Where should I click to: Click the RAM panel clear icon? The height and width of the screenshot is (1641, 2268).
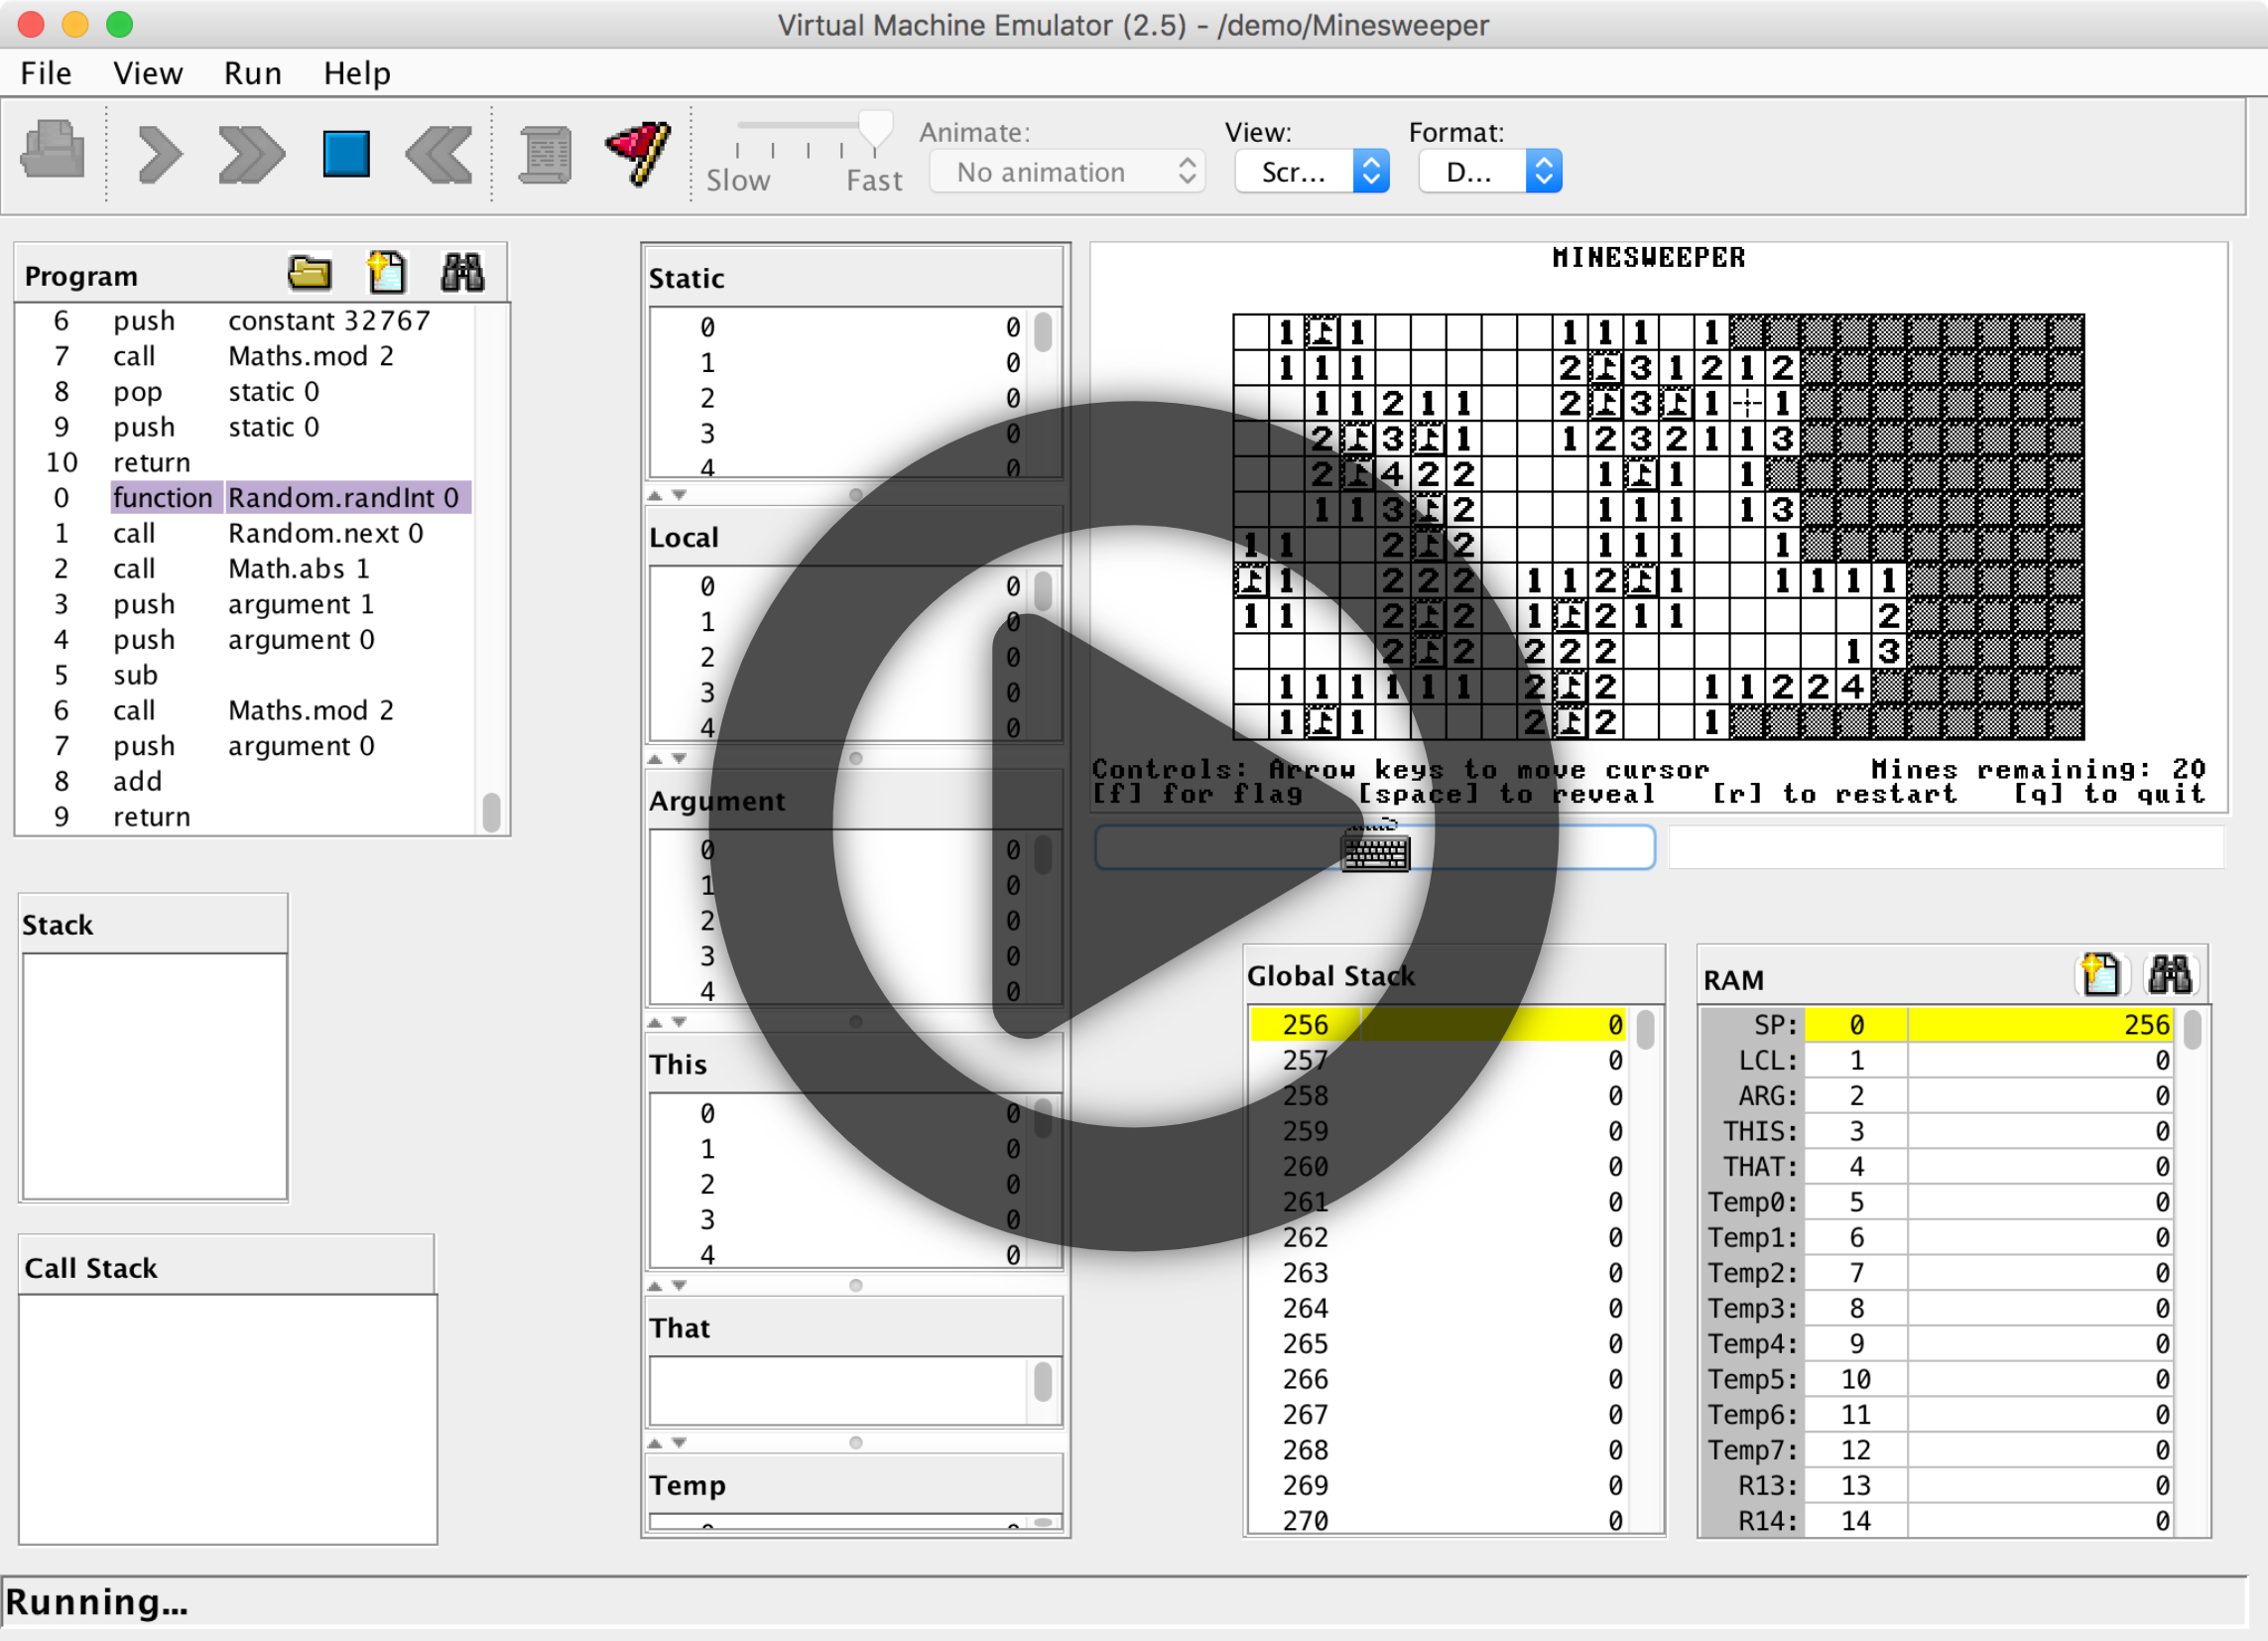point(2099,974)
